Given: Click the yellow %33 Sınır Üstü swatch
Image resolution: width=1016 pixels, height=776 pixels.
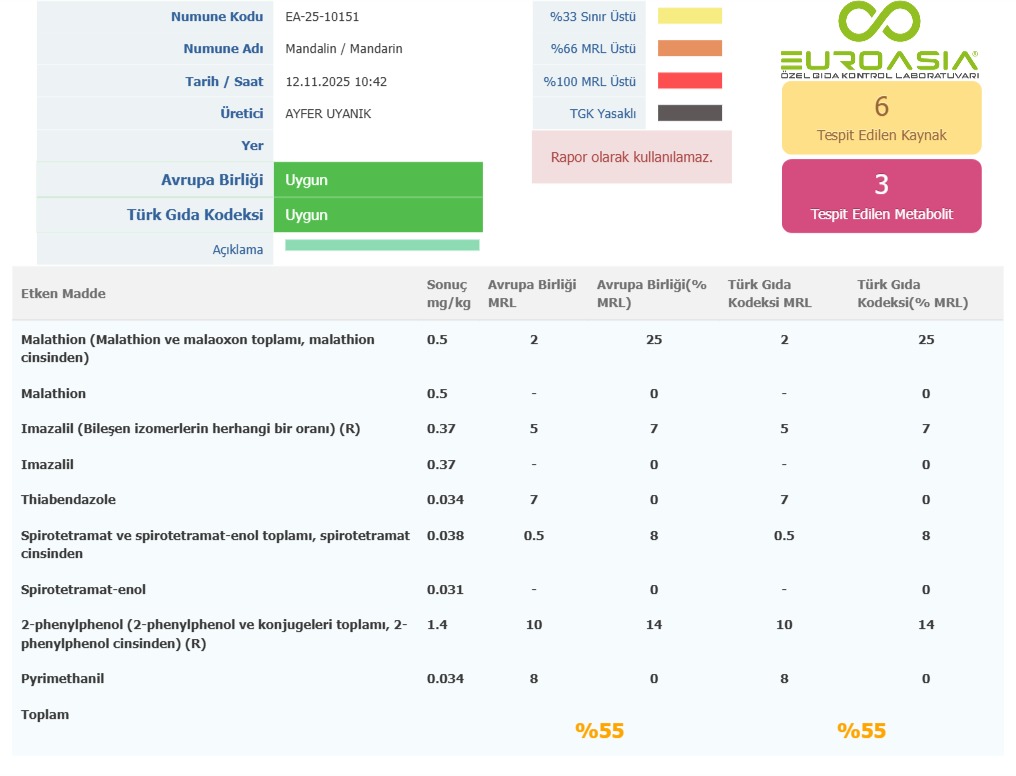Looking at the screenshot, I should tap(689, 16).
